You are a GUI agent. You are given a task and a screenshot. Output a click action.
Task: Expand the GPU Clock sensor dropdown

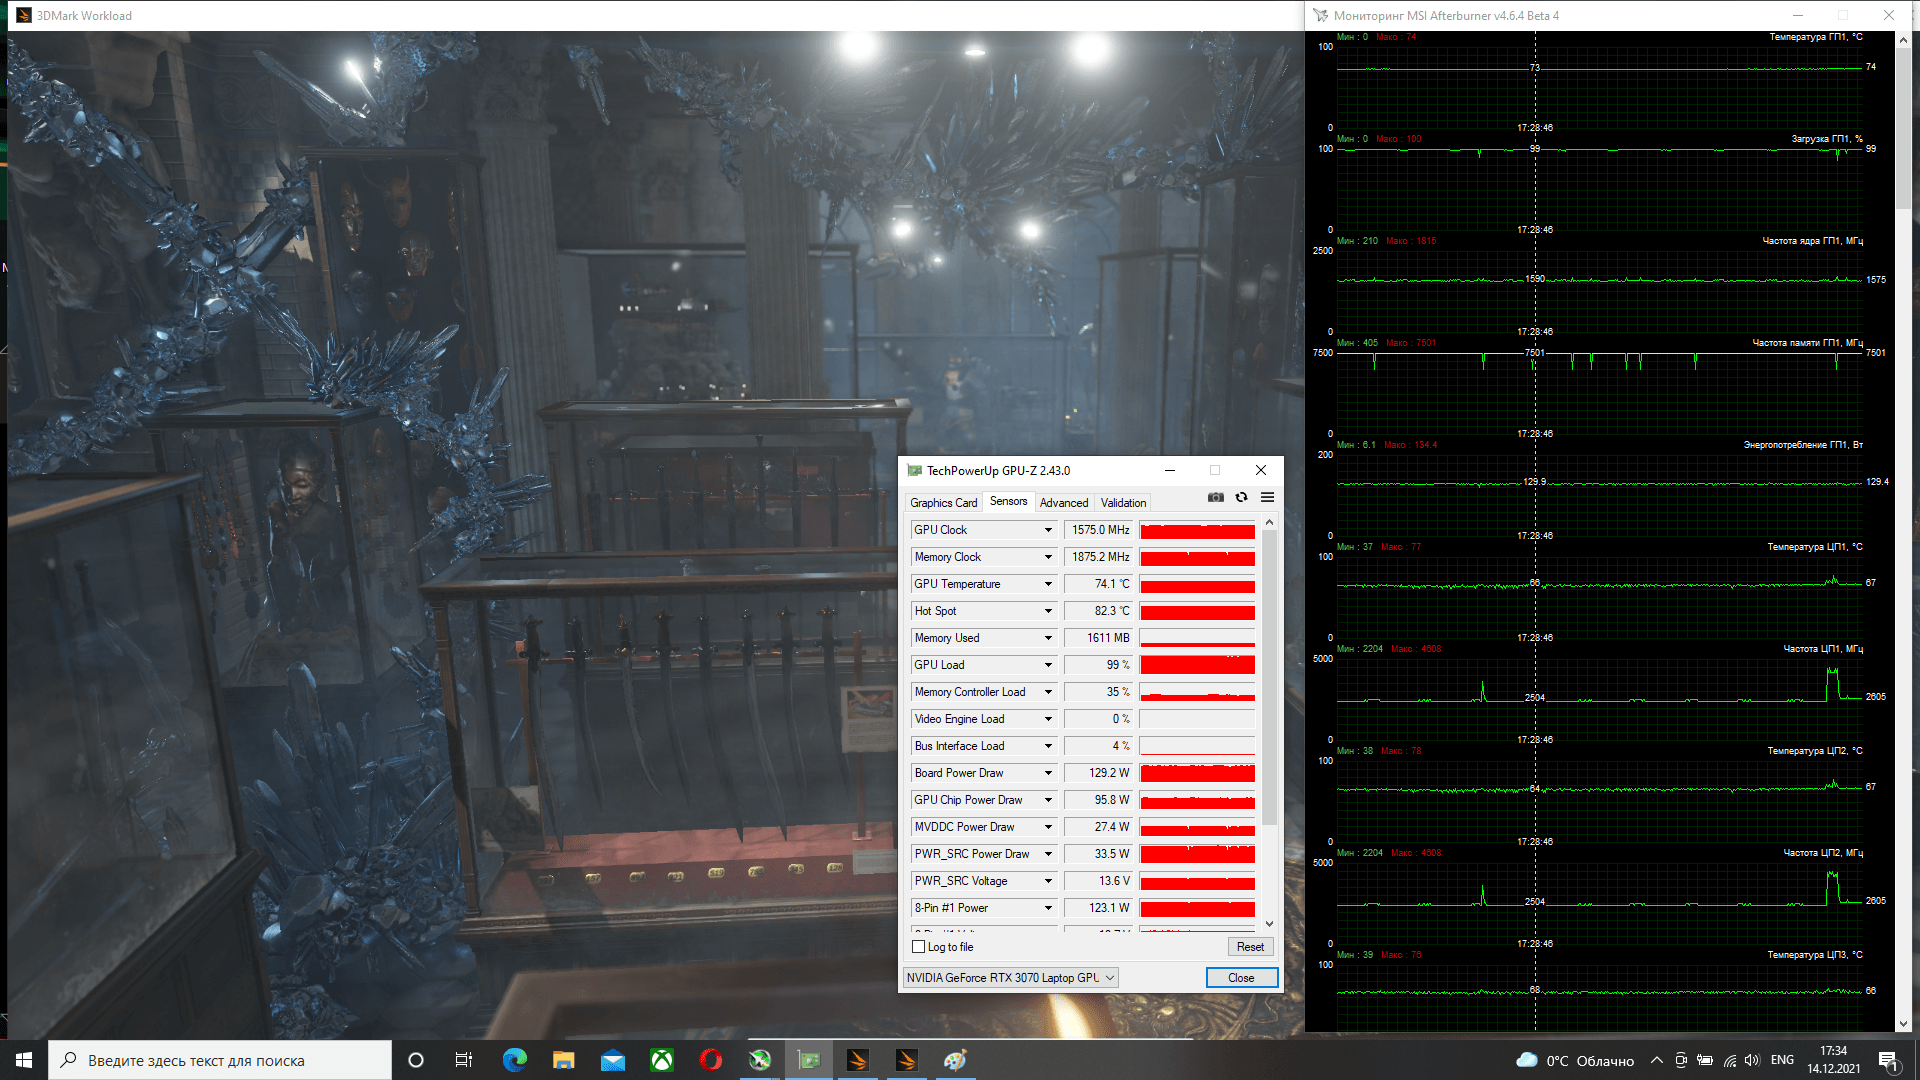click(x=1048, y=530)
